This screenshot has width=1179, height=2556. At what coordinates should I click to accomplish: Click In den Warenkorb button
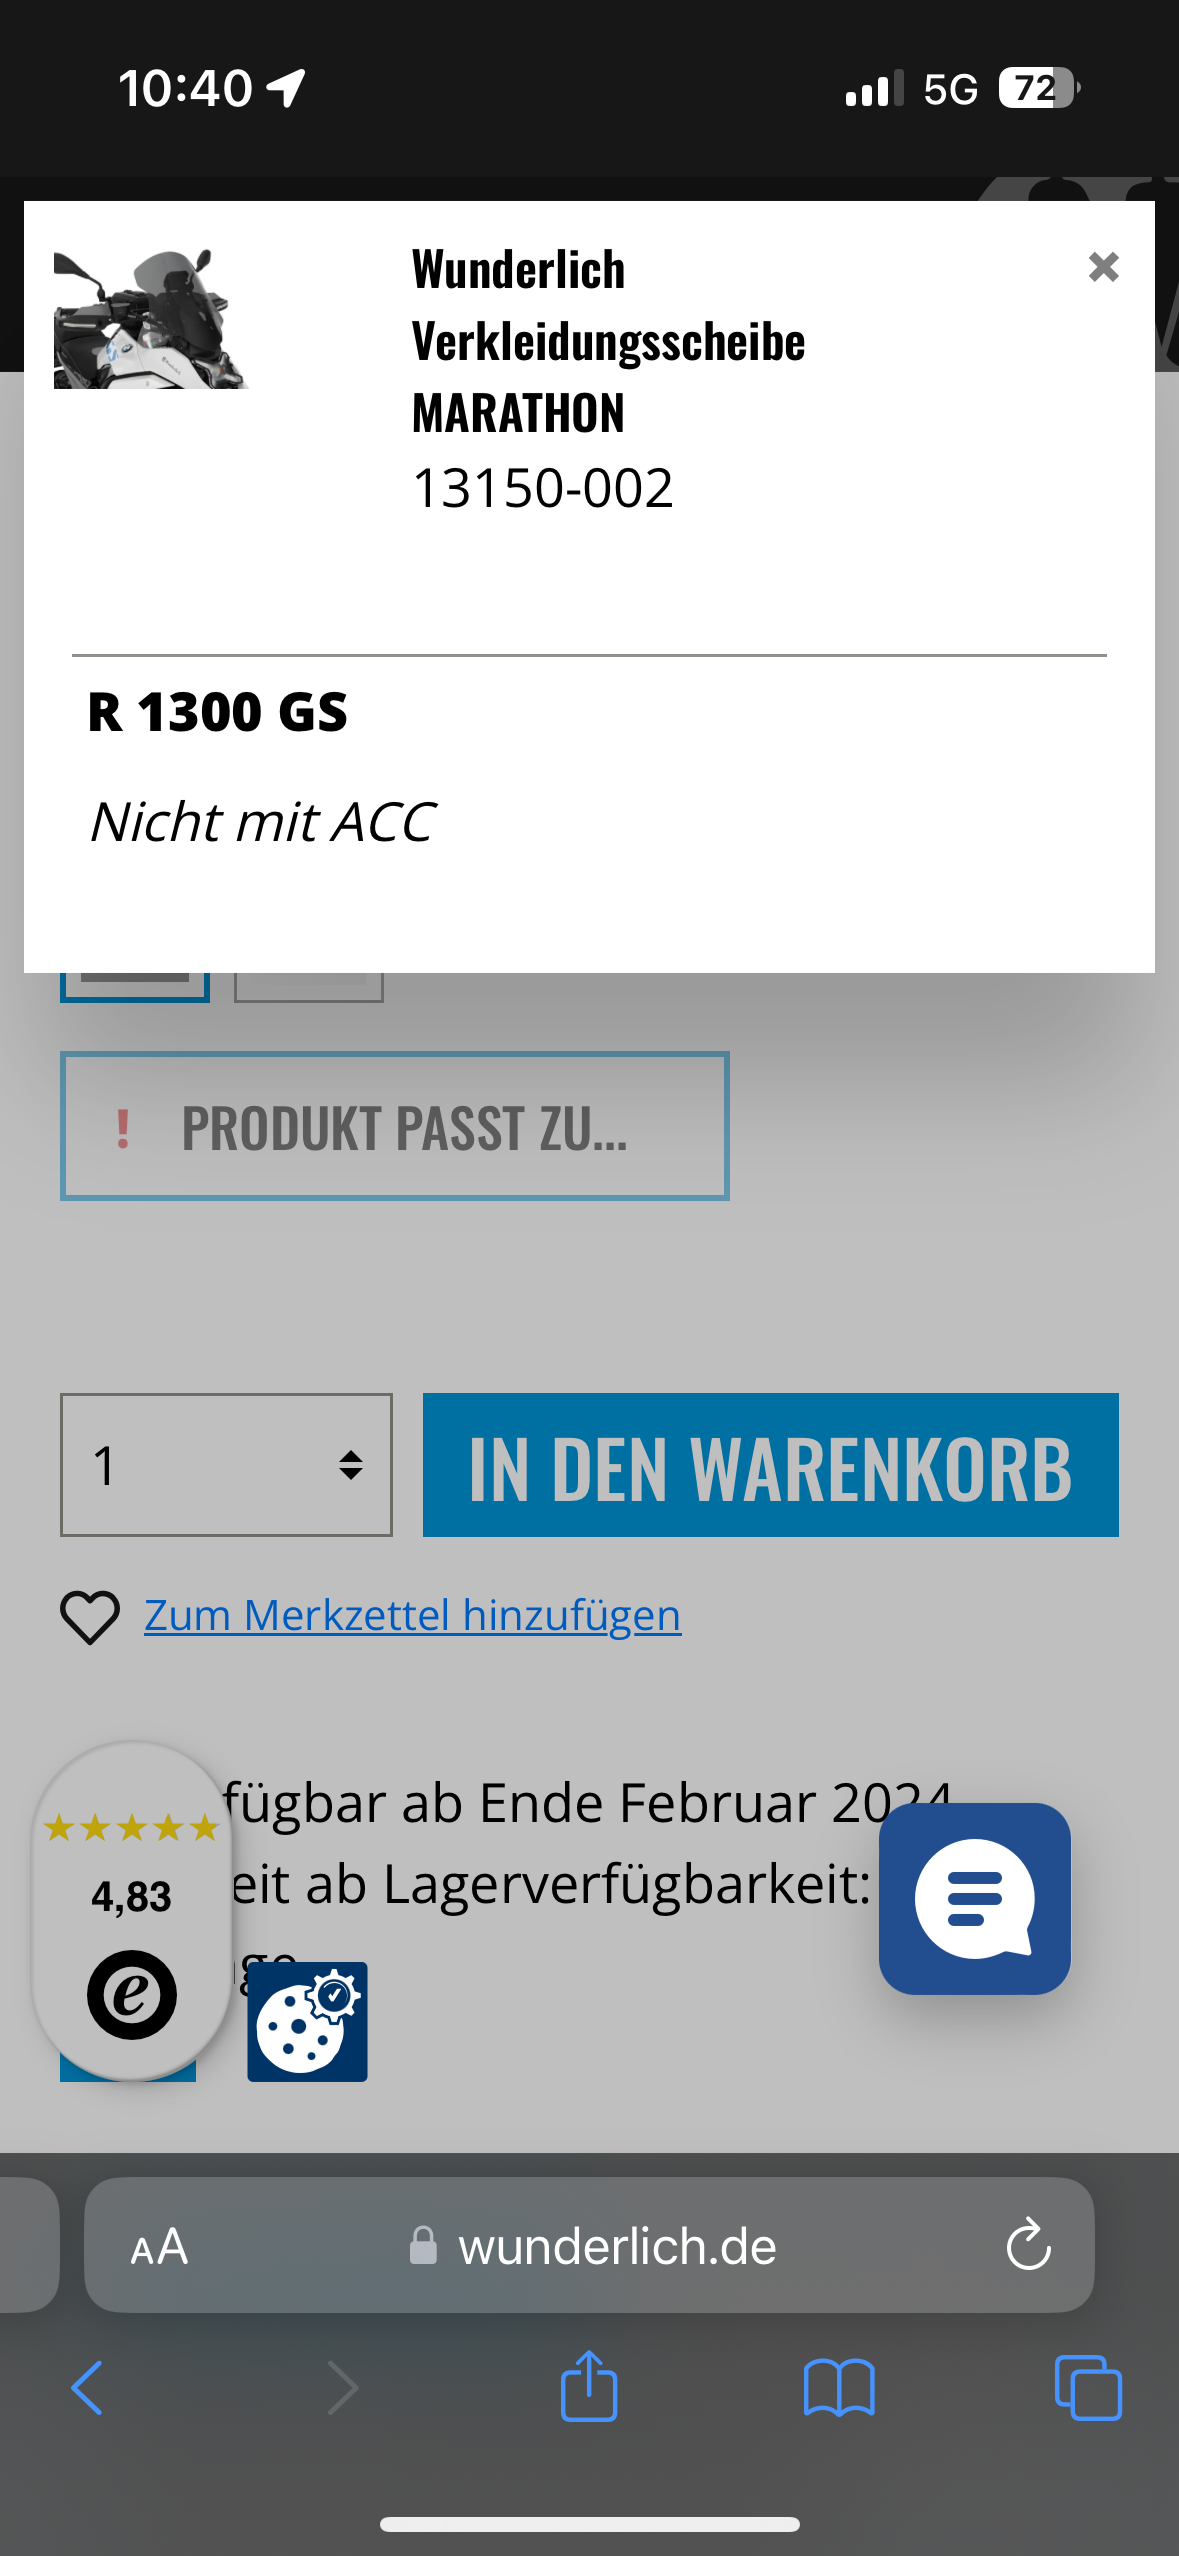(x=770, y=1465)
